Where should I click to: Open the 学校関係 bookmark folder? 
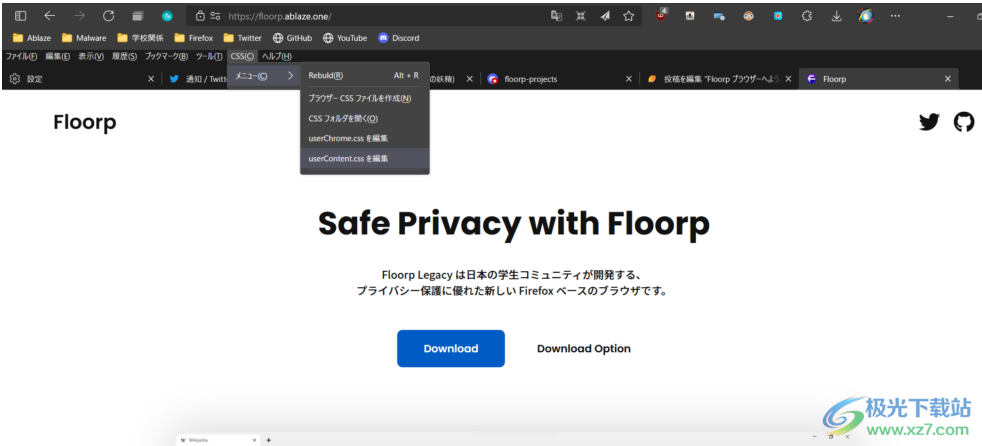(140, 38)
